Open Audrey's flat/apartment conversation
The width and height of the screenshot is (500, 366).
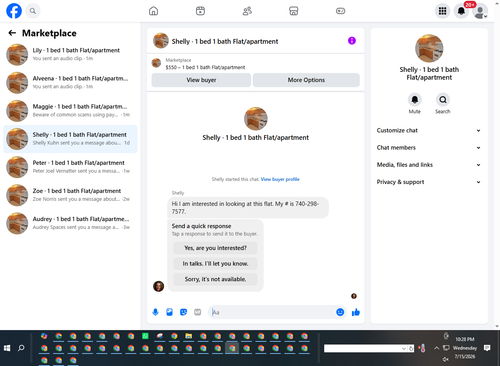(70, 223)
